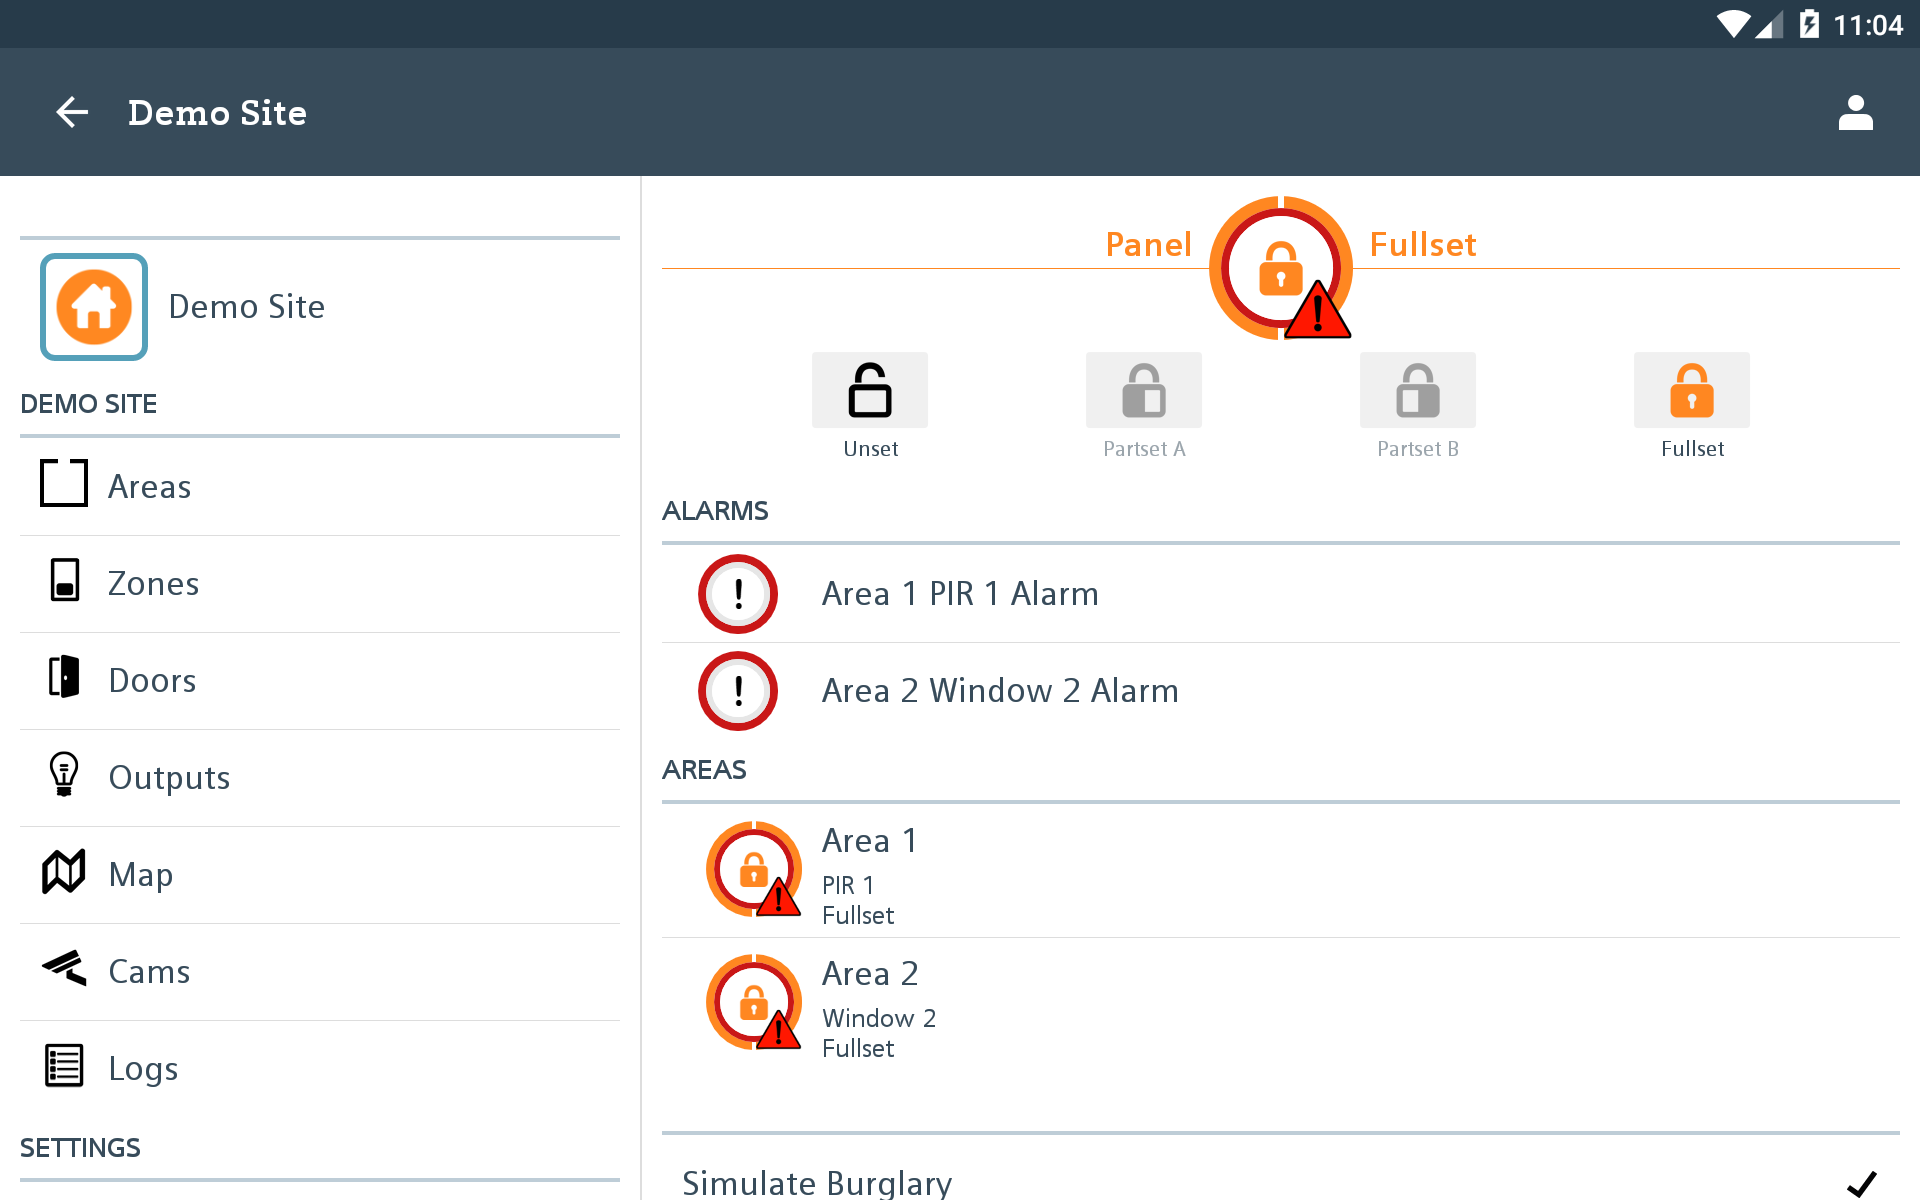Select the Area 1 PIR 1 Alarm row
This screenshot has height=1200, width=1920.
point(1280,594)
